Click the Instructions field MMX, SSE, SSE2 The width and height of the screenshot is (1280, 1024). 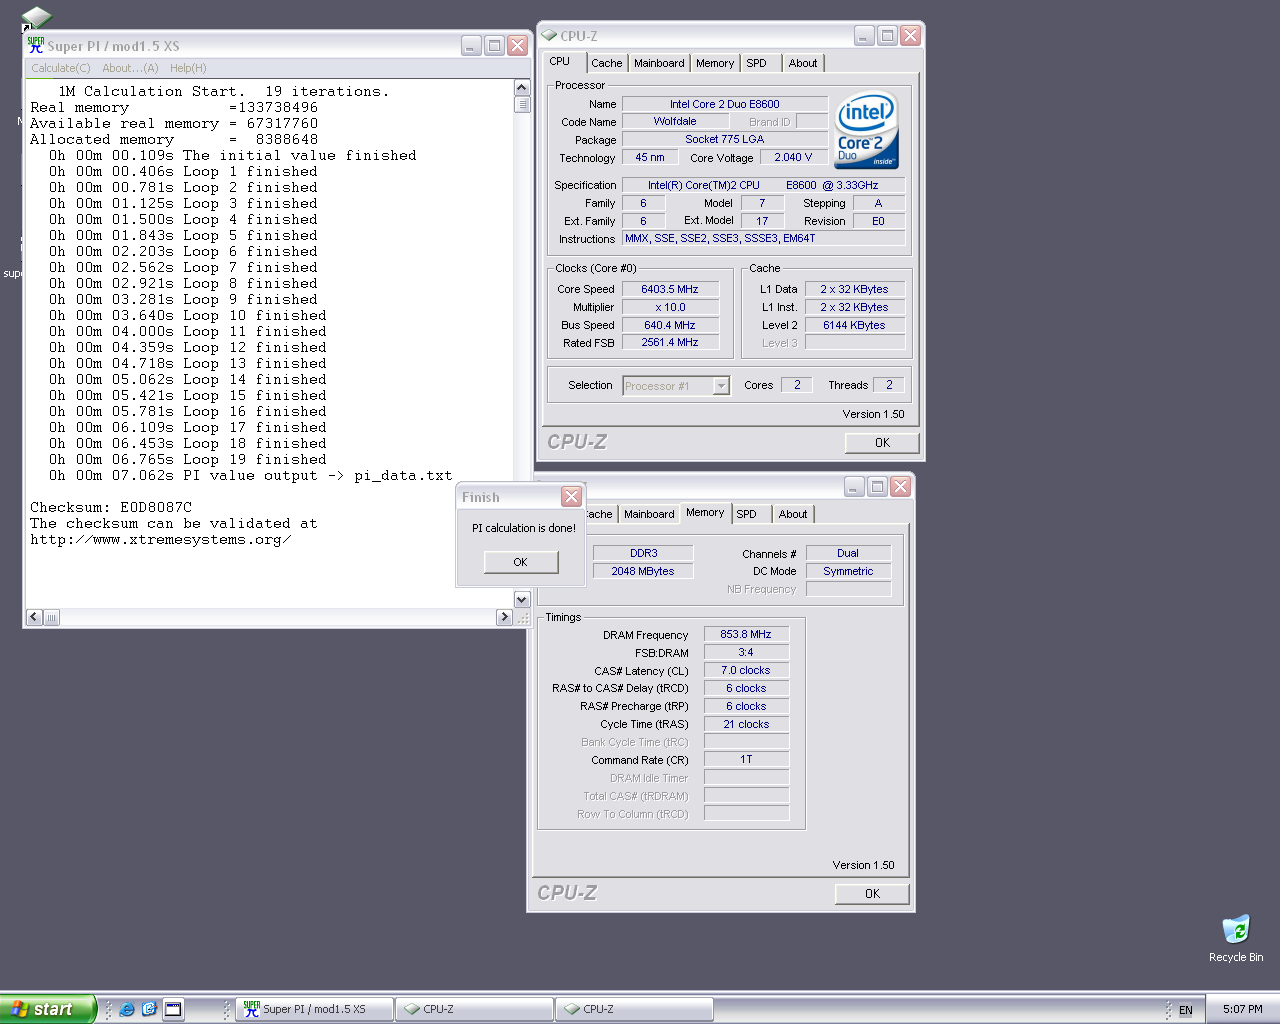click(764, 238)
